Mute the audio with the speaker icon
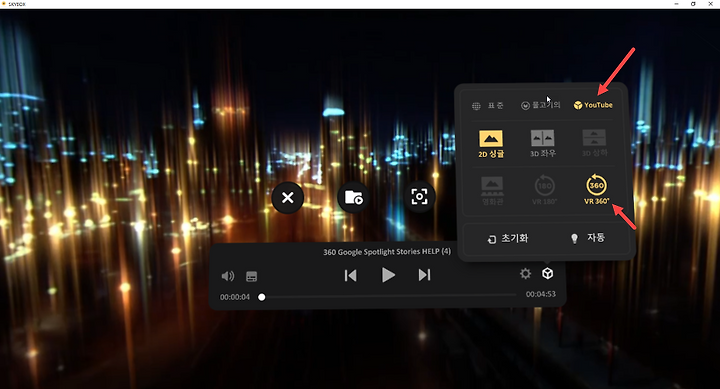 point(228,276)
